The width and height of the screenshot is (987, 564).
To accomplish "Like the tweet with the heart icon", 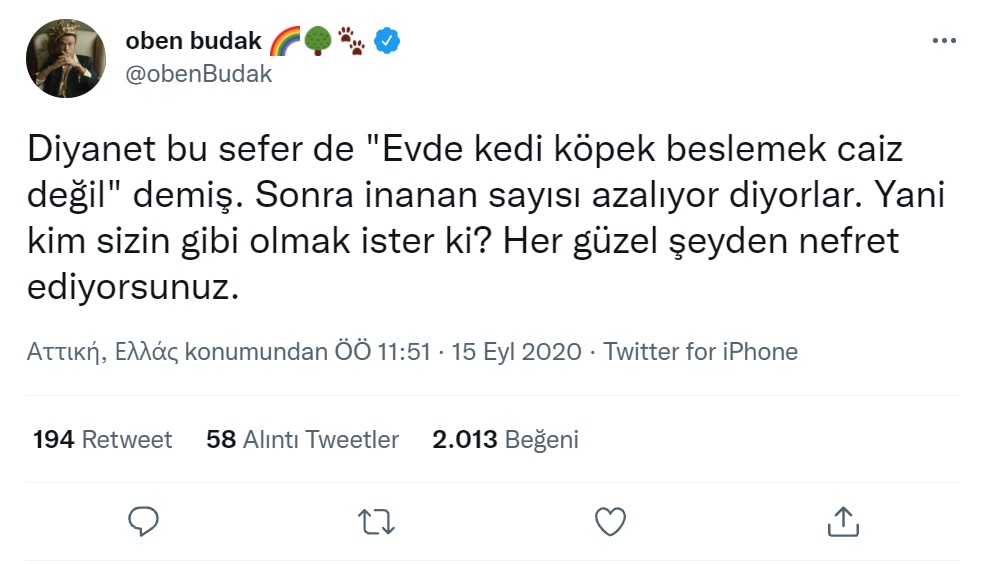I will tap(610, 520).
